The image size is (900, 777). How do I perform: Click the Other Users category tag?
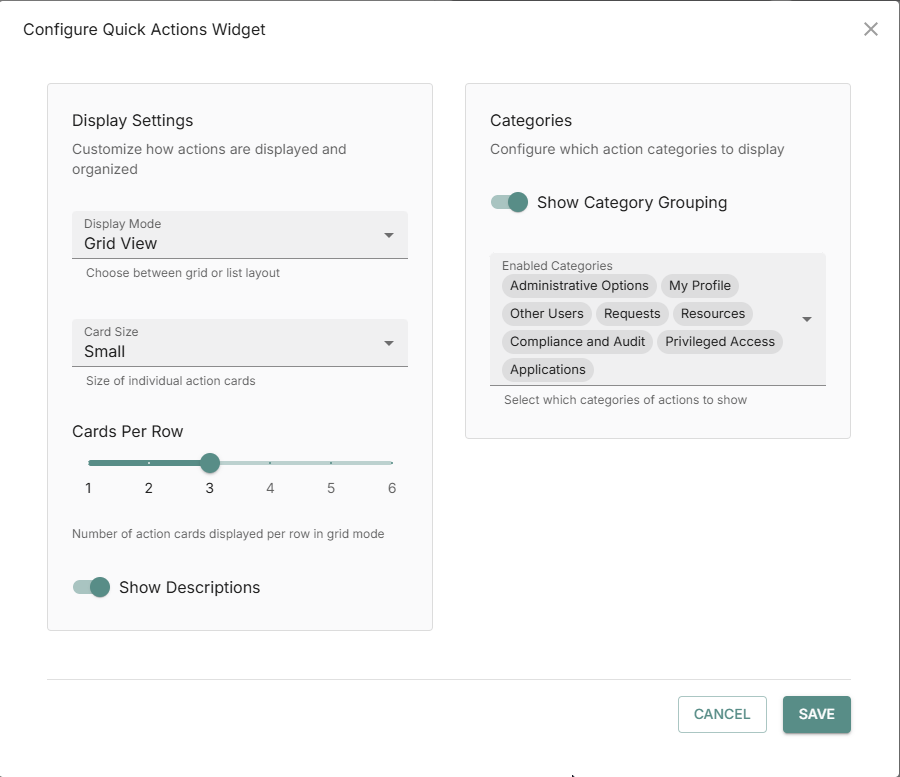(546, 313)
